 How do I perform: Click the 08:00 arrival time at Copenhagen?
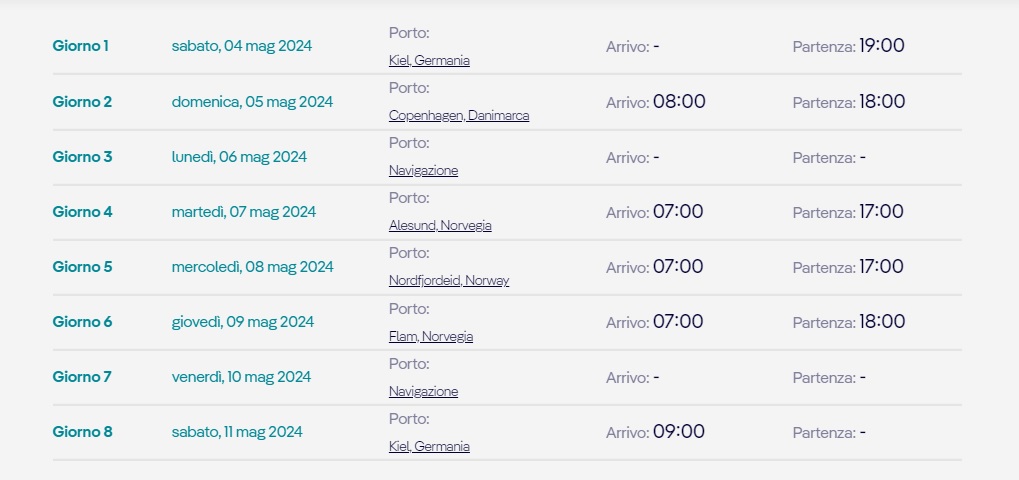(679, 101)
